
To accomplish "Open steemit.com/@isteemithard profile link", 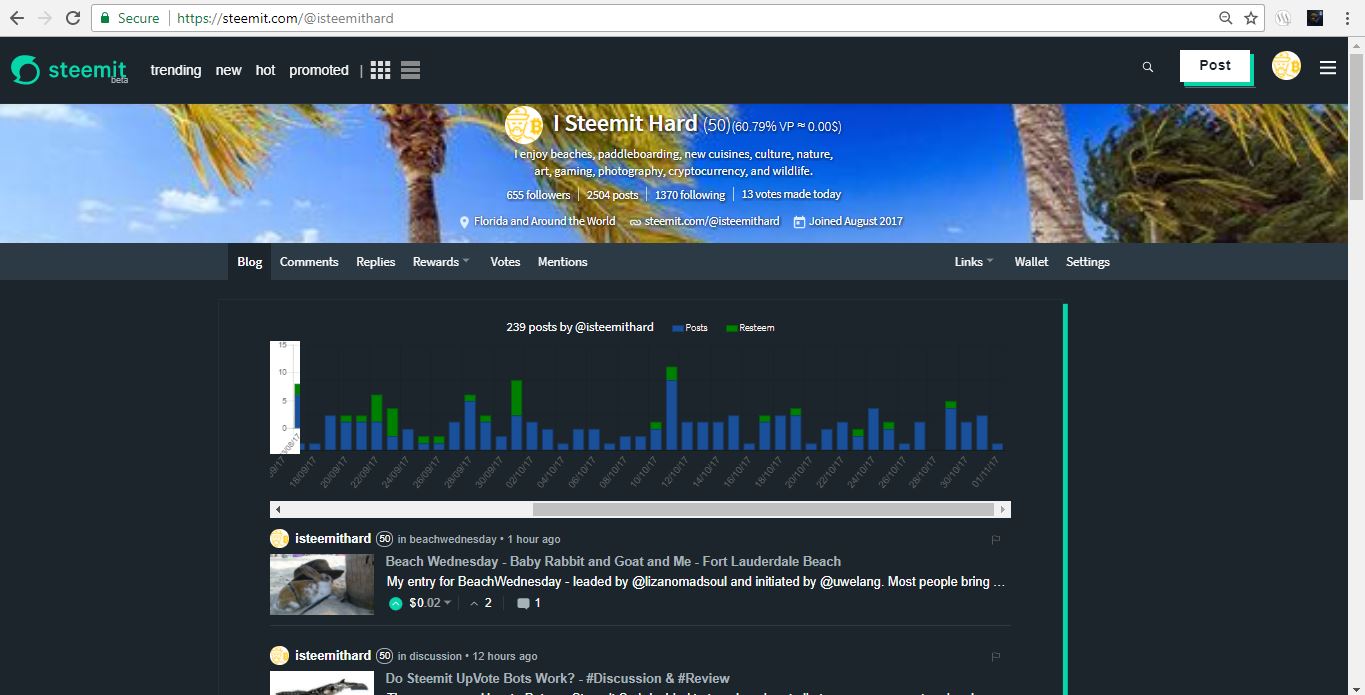I will (x=712, y=221).
